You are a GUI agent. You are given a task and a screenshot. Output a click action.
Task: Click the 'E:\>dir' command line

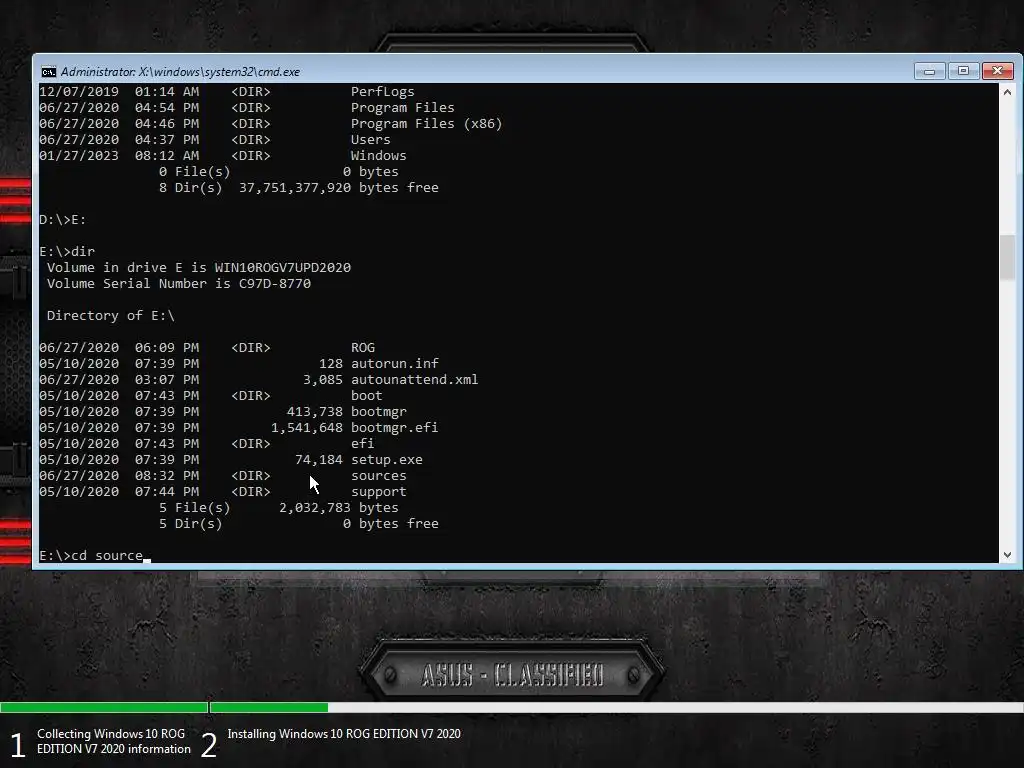click(67, 251)
